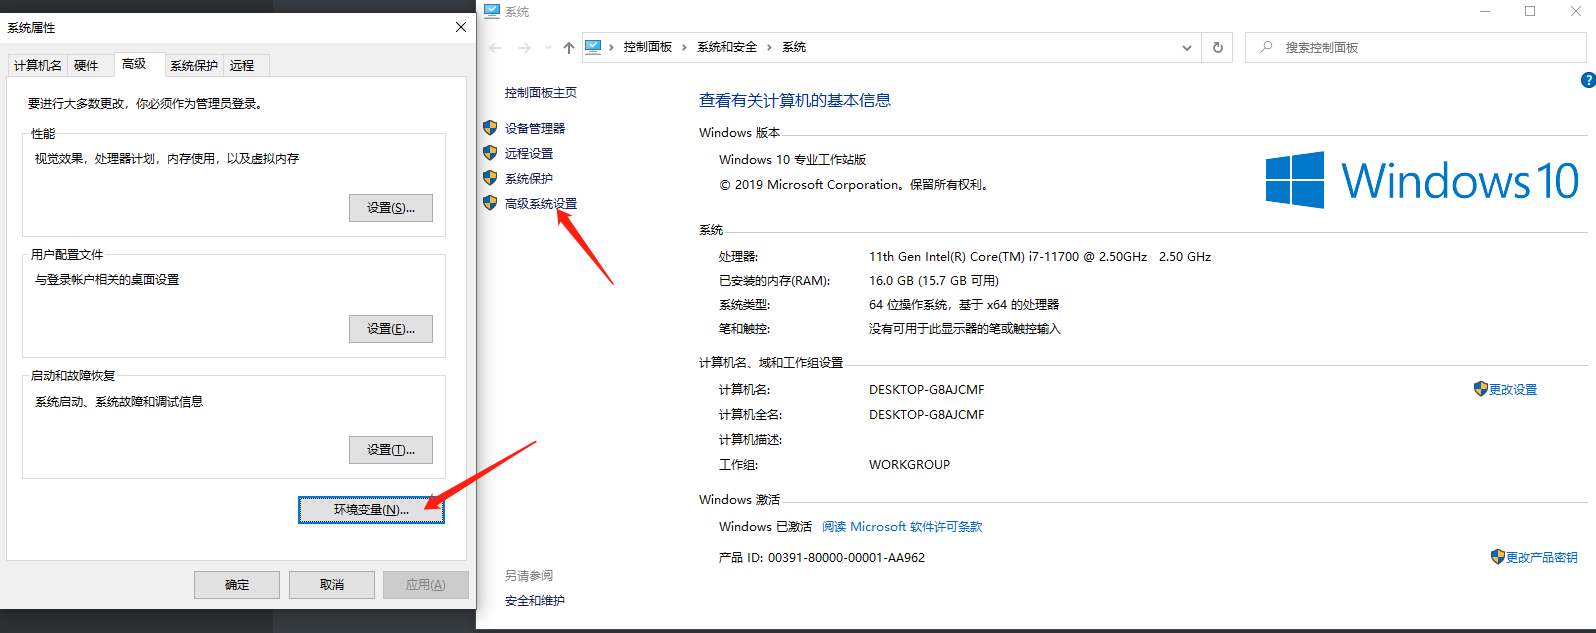Image resolution: width=1596 pixels, height=633 pixels.
Task: Open 安全和维护 link
Action: coord(535,600)
